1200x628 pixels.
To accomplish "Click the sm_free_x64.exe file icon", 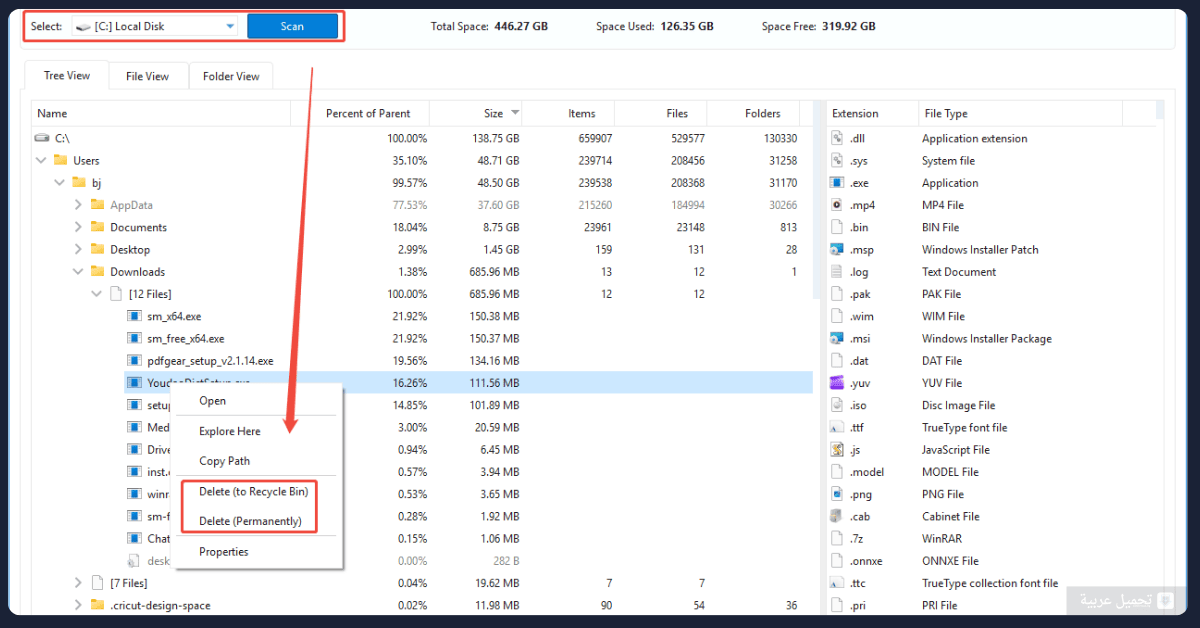I will click(x=134, y=338).
